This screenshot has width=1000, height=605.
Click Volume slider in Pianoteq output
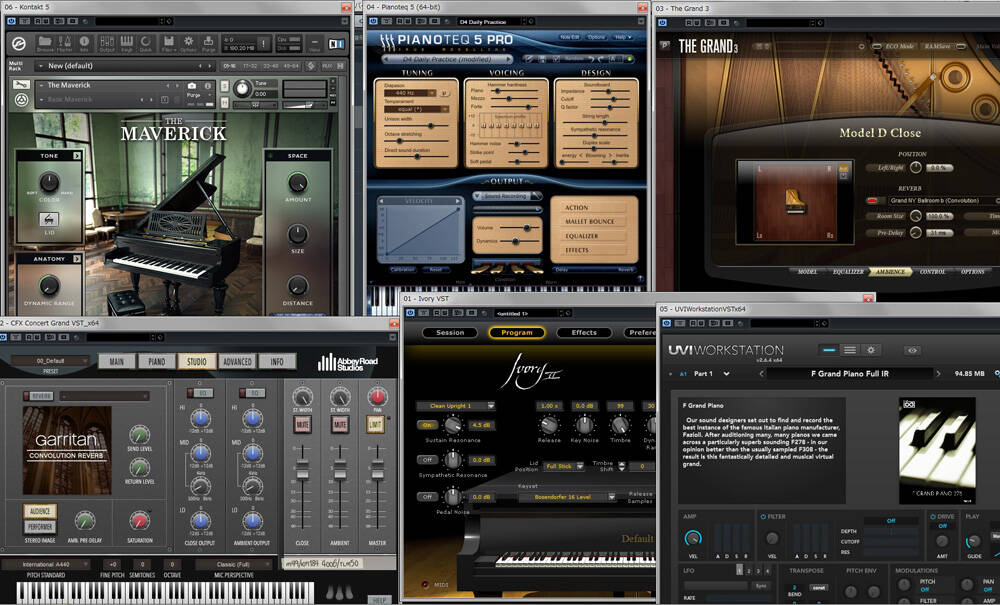[x=519, y=228]
